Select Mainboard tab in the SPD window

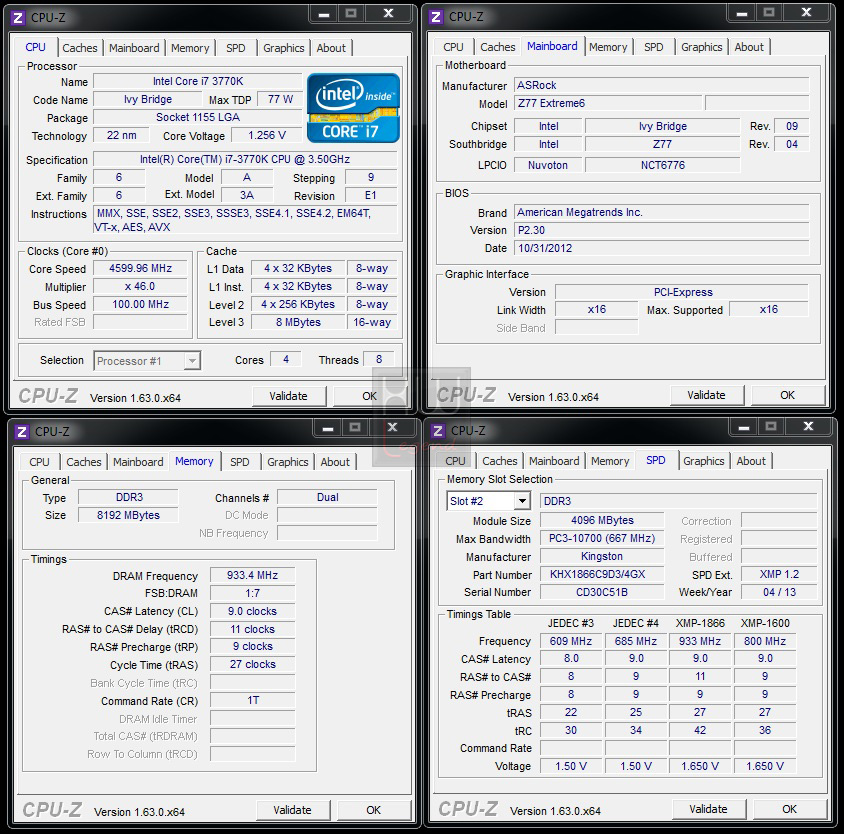tap(554, 461)
